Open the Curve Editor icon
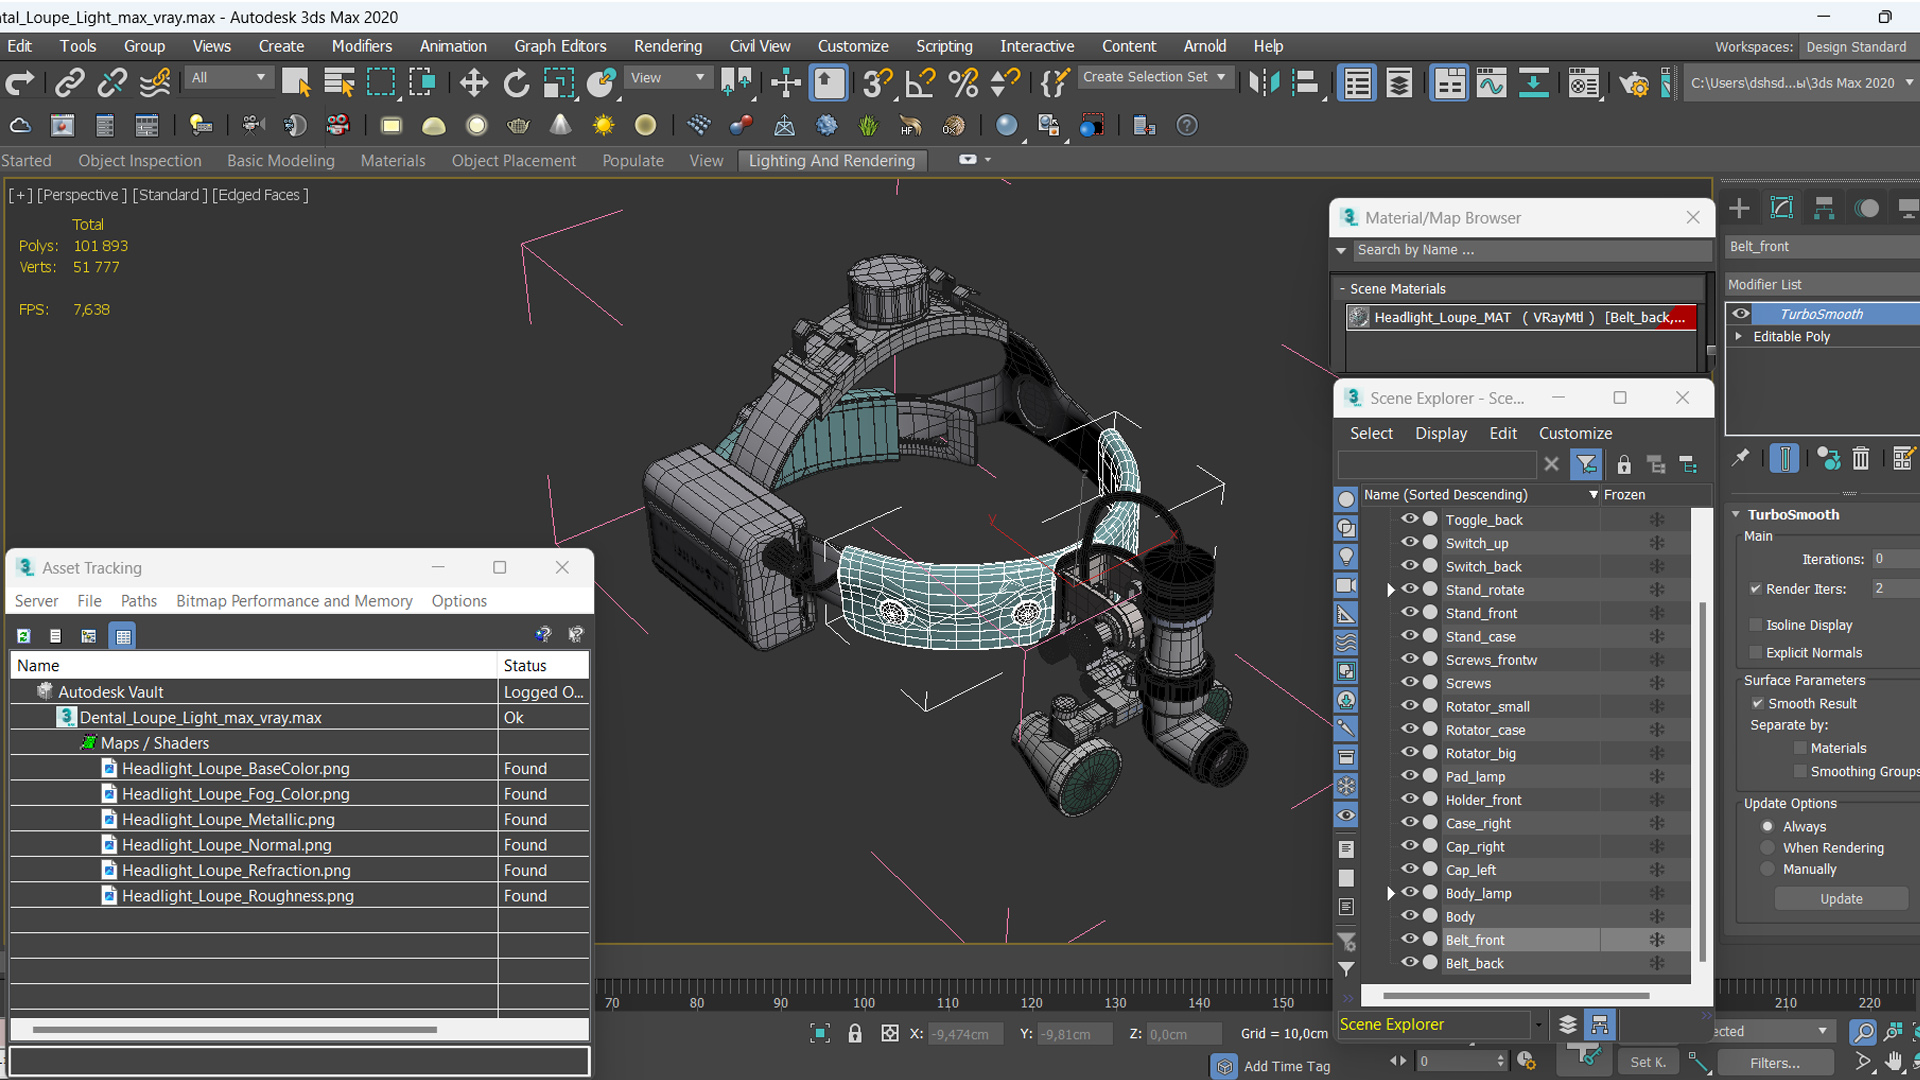Image resolution: width=1920 pixels, height=1080 pixels. [x=1491, y=83]
